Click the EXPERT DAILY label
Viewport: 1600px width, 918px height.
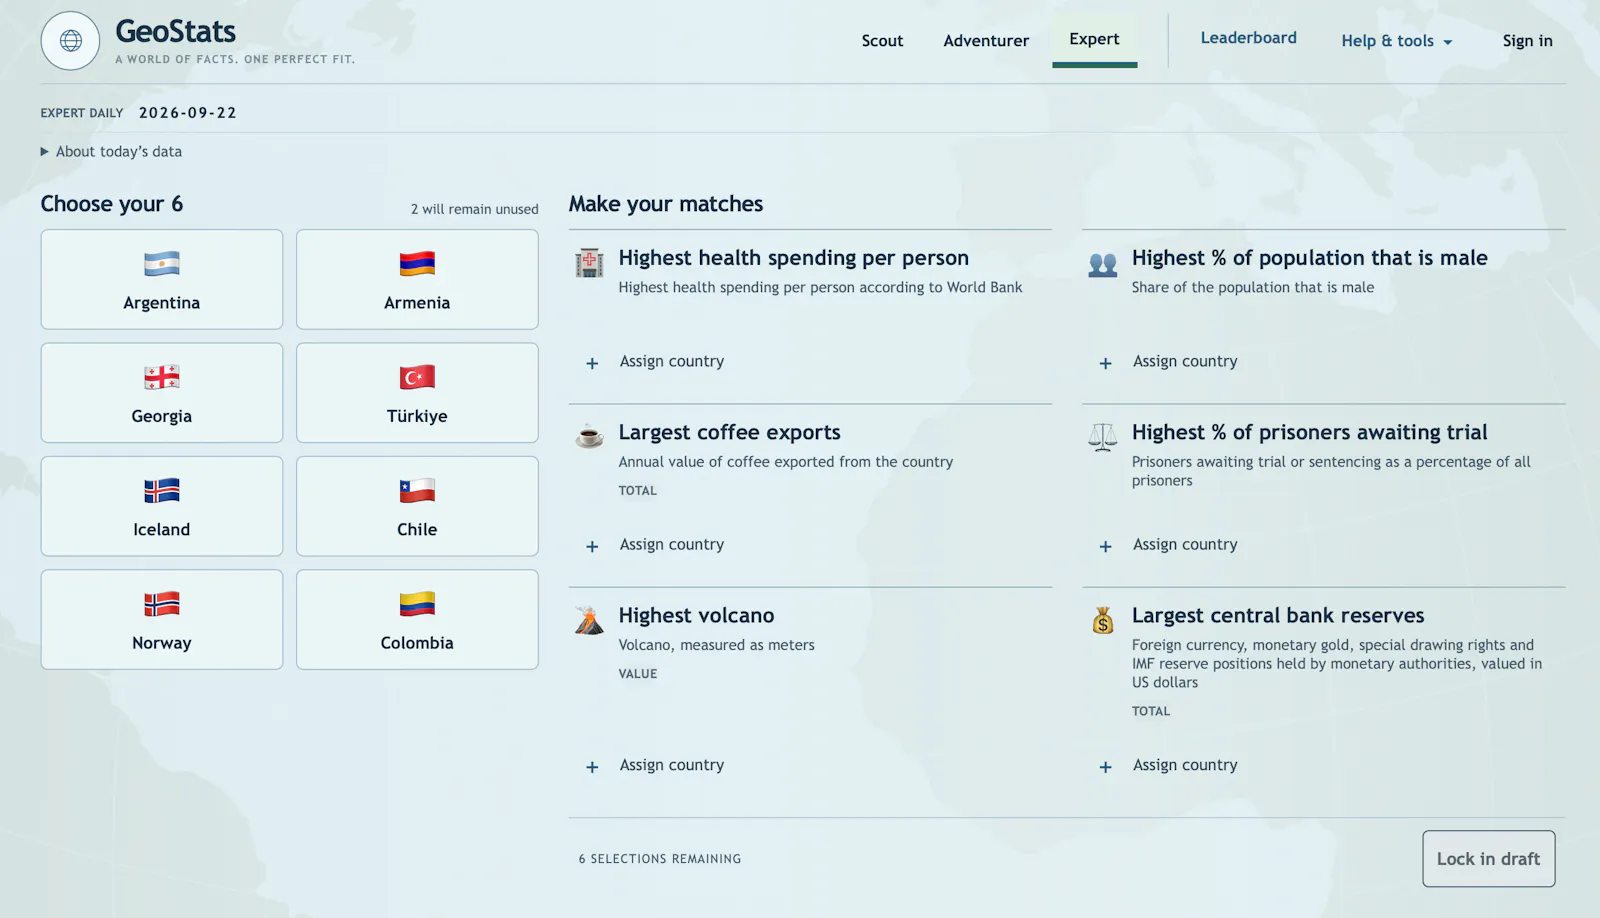point(82,113)
